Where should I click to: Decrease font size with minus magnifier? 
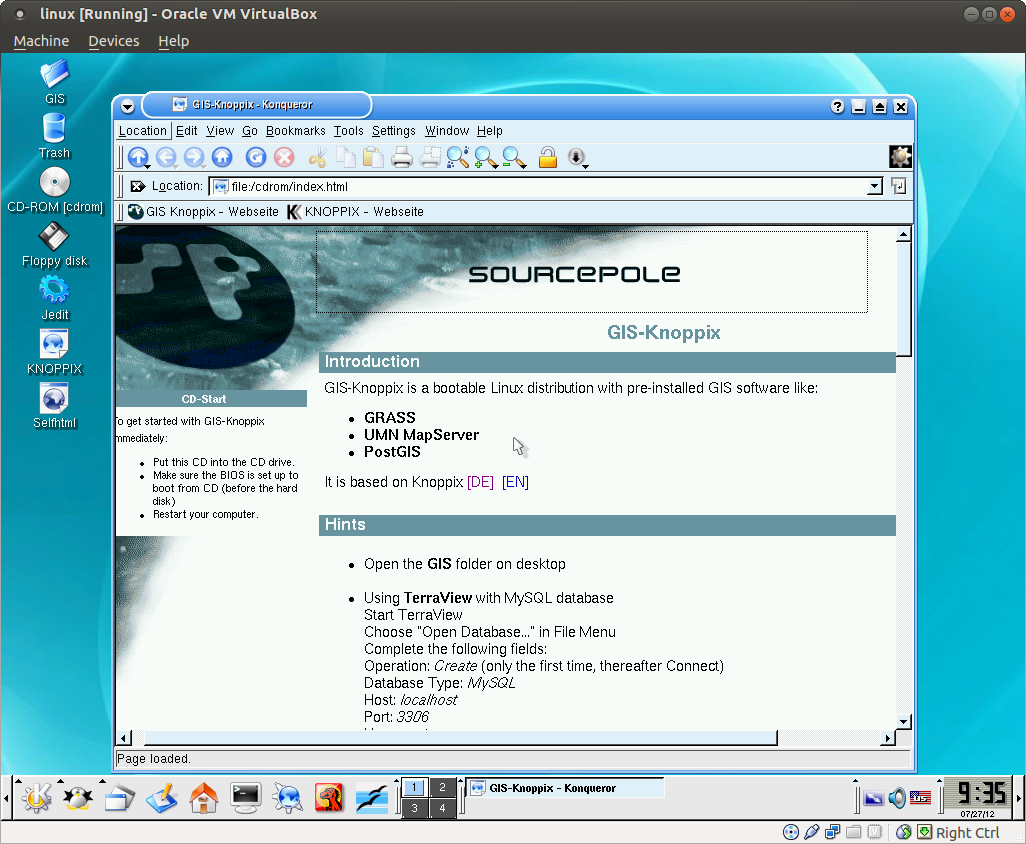coord(514,157)
